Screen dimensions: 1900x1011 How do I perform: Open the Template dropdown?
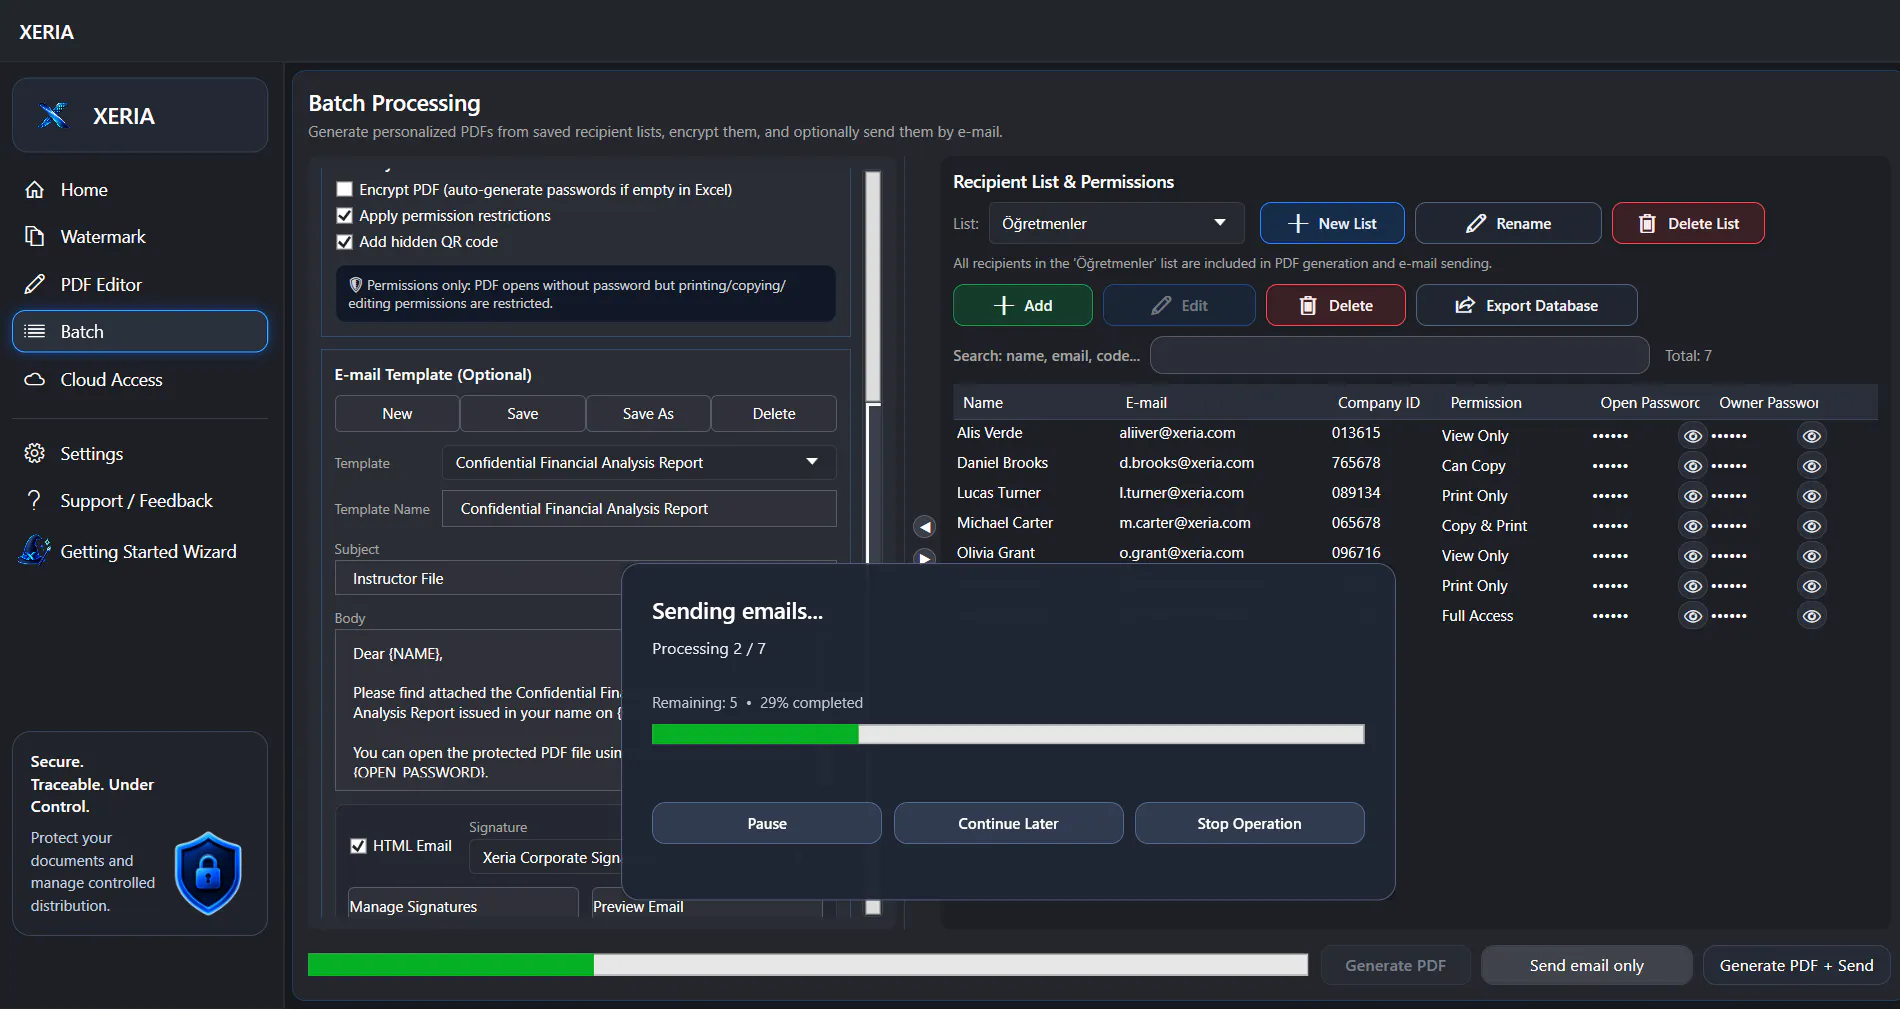(638, 462)
